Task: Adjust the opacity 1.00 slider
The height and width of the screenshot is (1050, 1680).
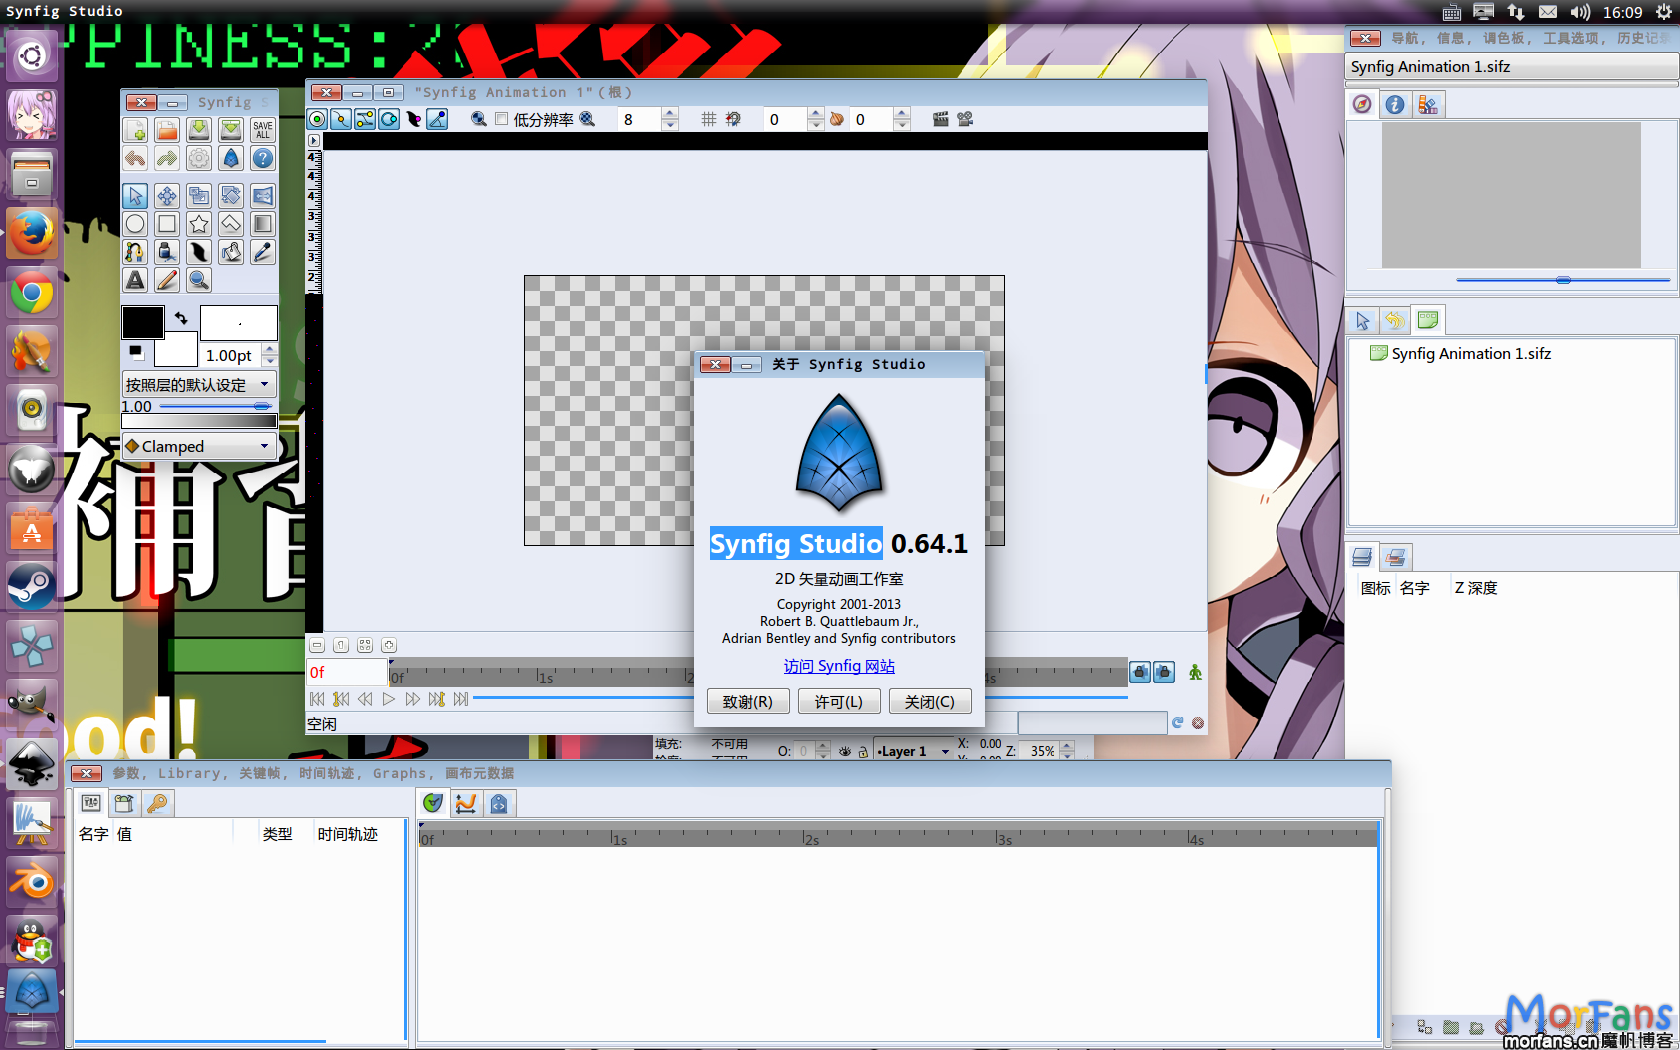Action: click(216, 406)
